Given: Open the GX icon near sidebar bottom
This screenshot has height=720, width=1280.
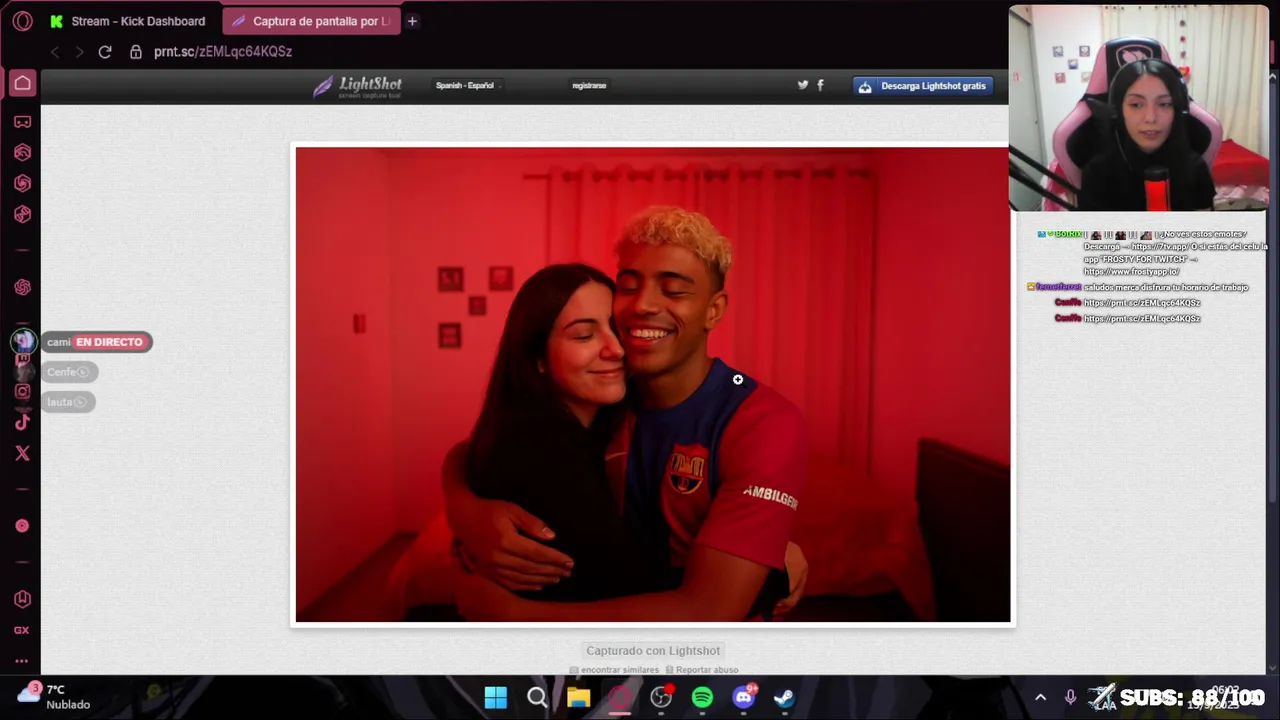Looking at the screenshot, I should click(x=22, y=630).
